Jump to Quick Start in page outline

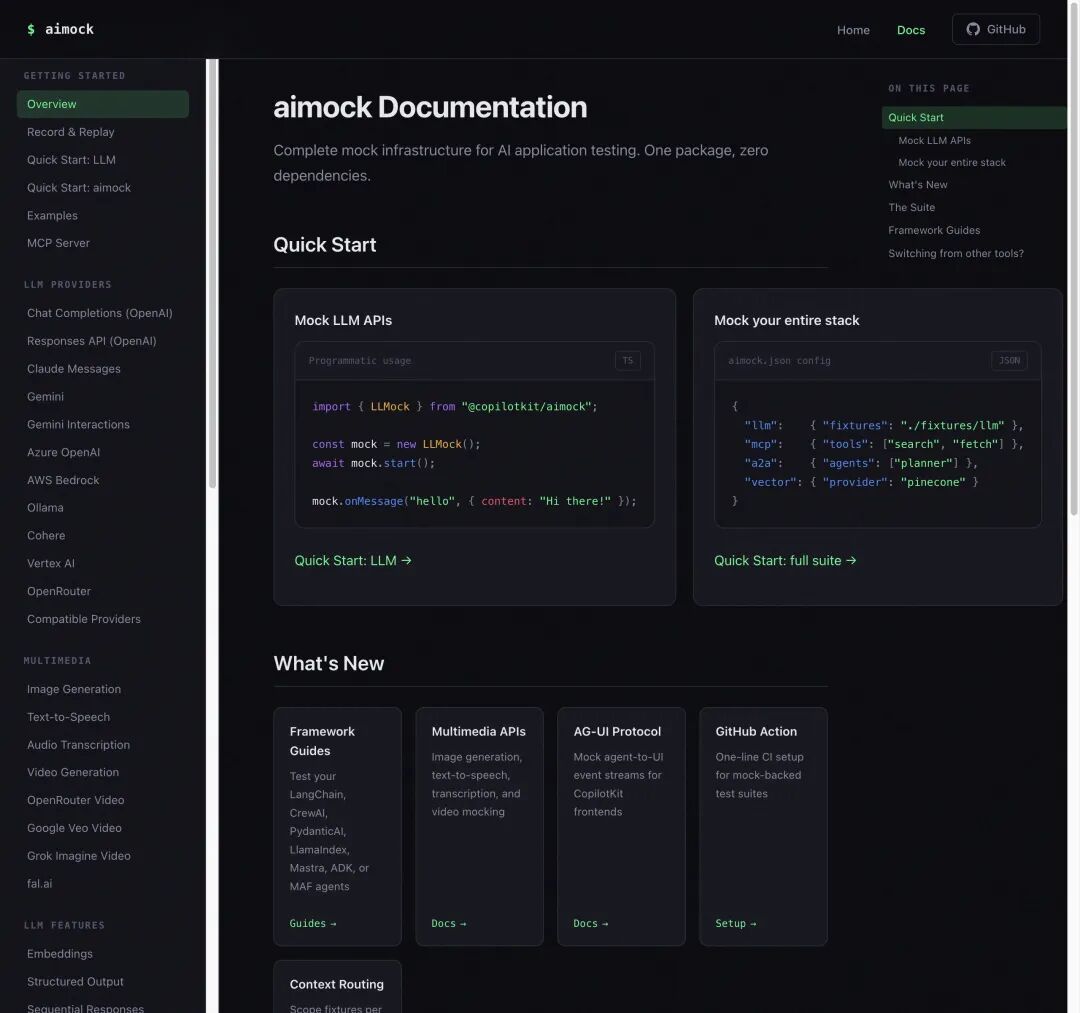pyautogui.click(x=974, y=118)
